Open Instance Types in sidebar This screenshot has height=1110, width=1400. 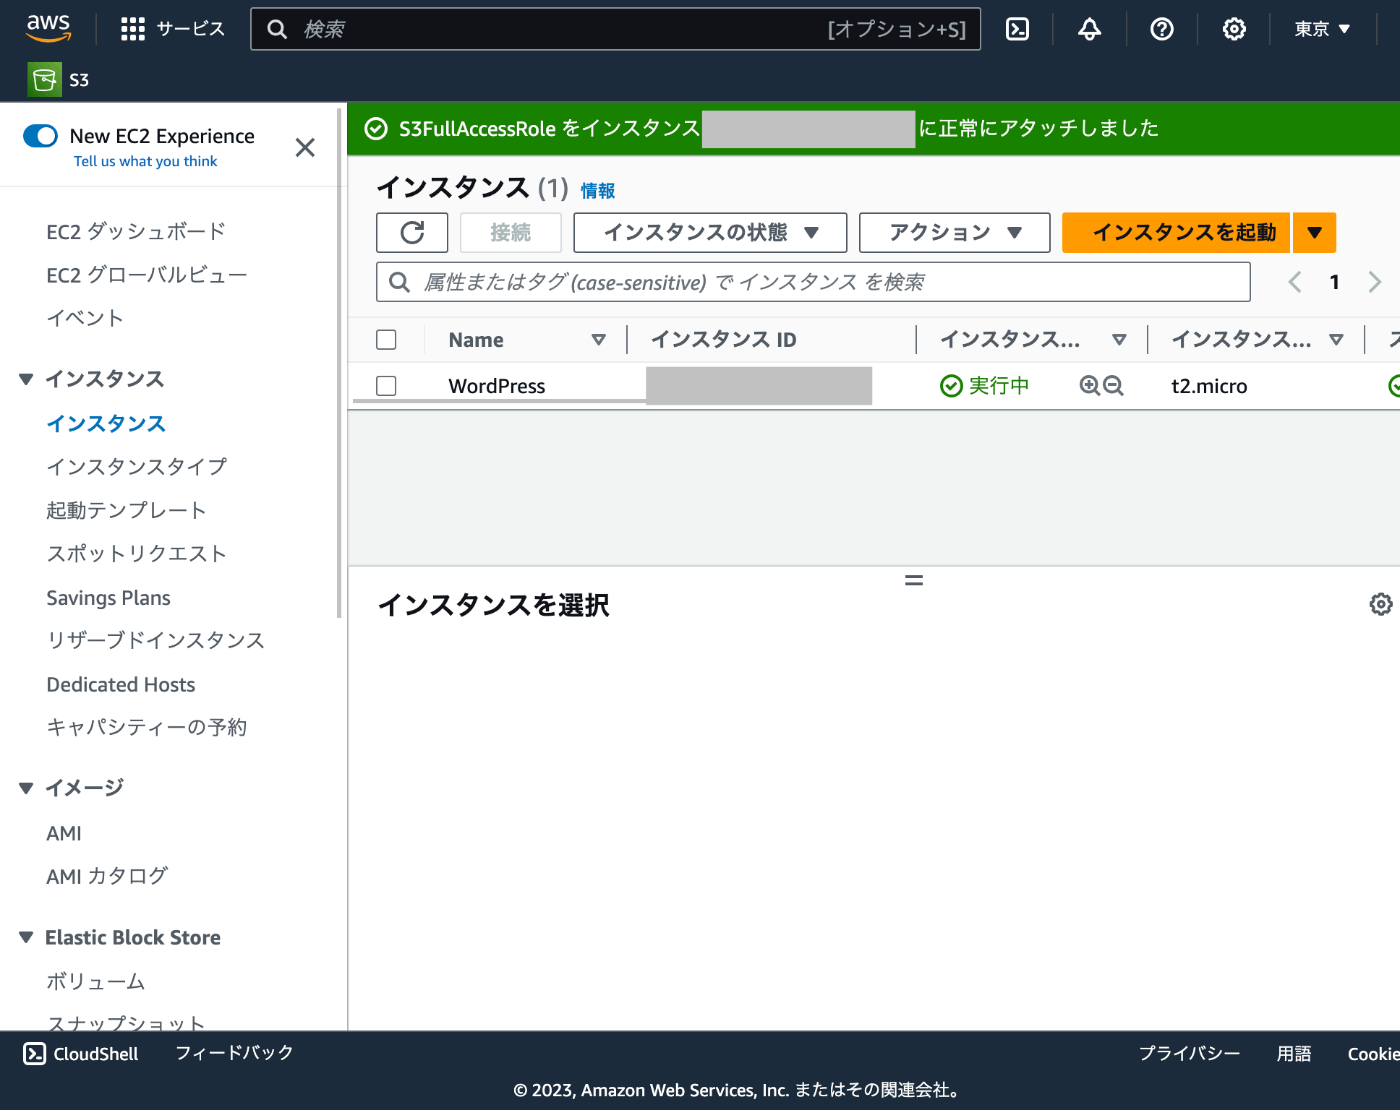click(x=137, y=467)
